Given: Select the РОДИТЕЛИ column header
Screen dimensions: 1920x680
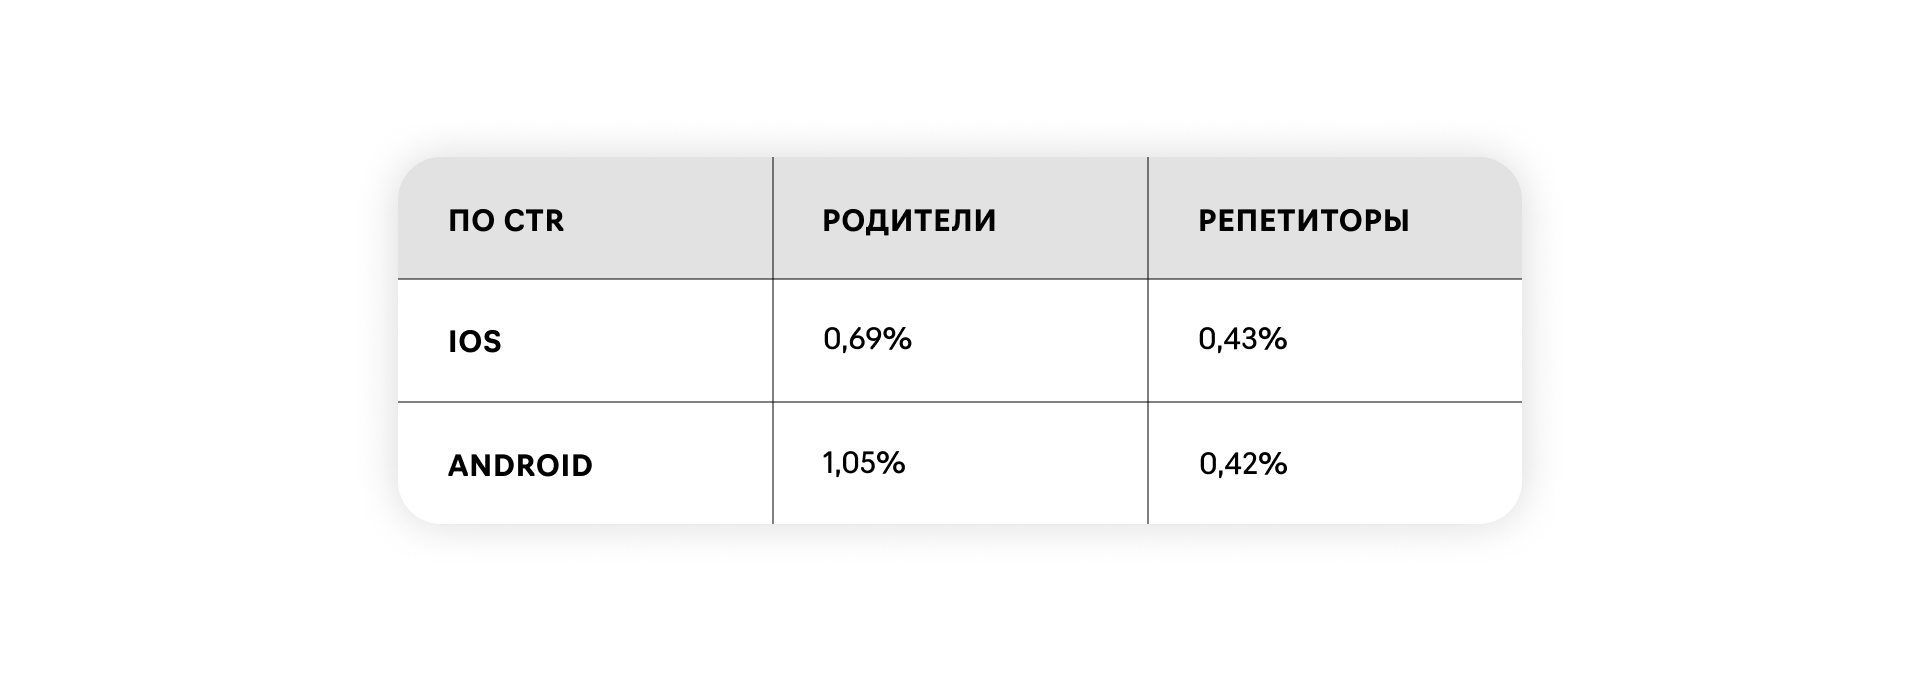Looking at the screenshot, I should (x=909, y=220).
